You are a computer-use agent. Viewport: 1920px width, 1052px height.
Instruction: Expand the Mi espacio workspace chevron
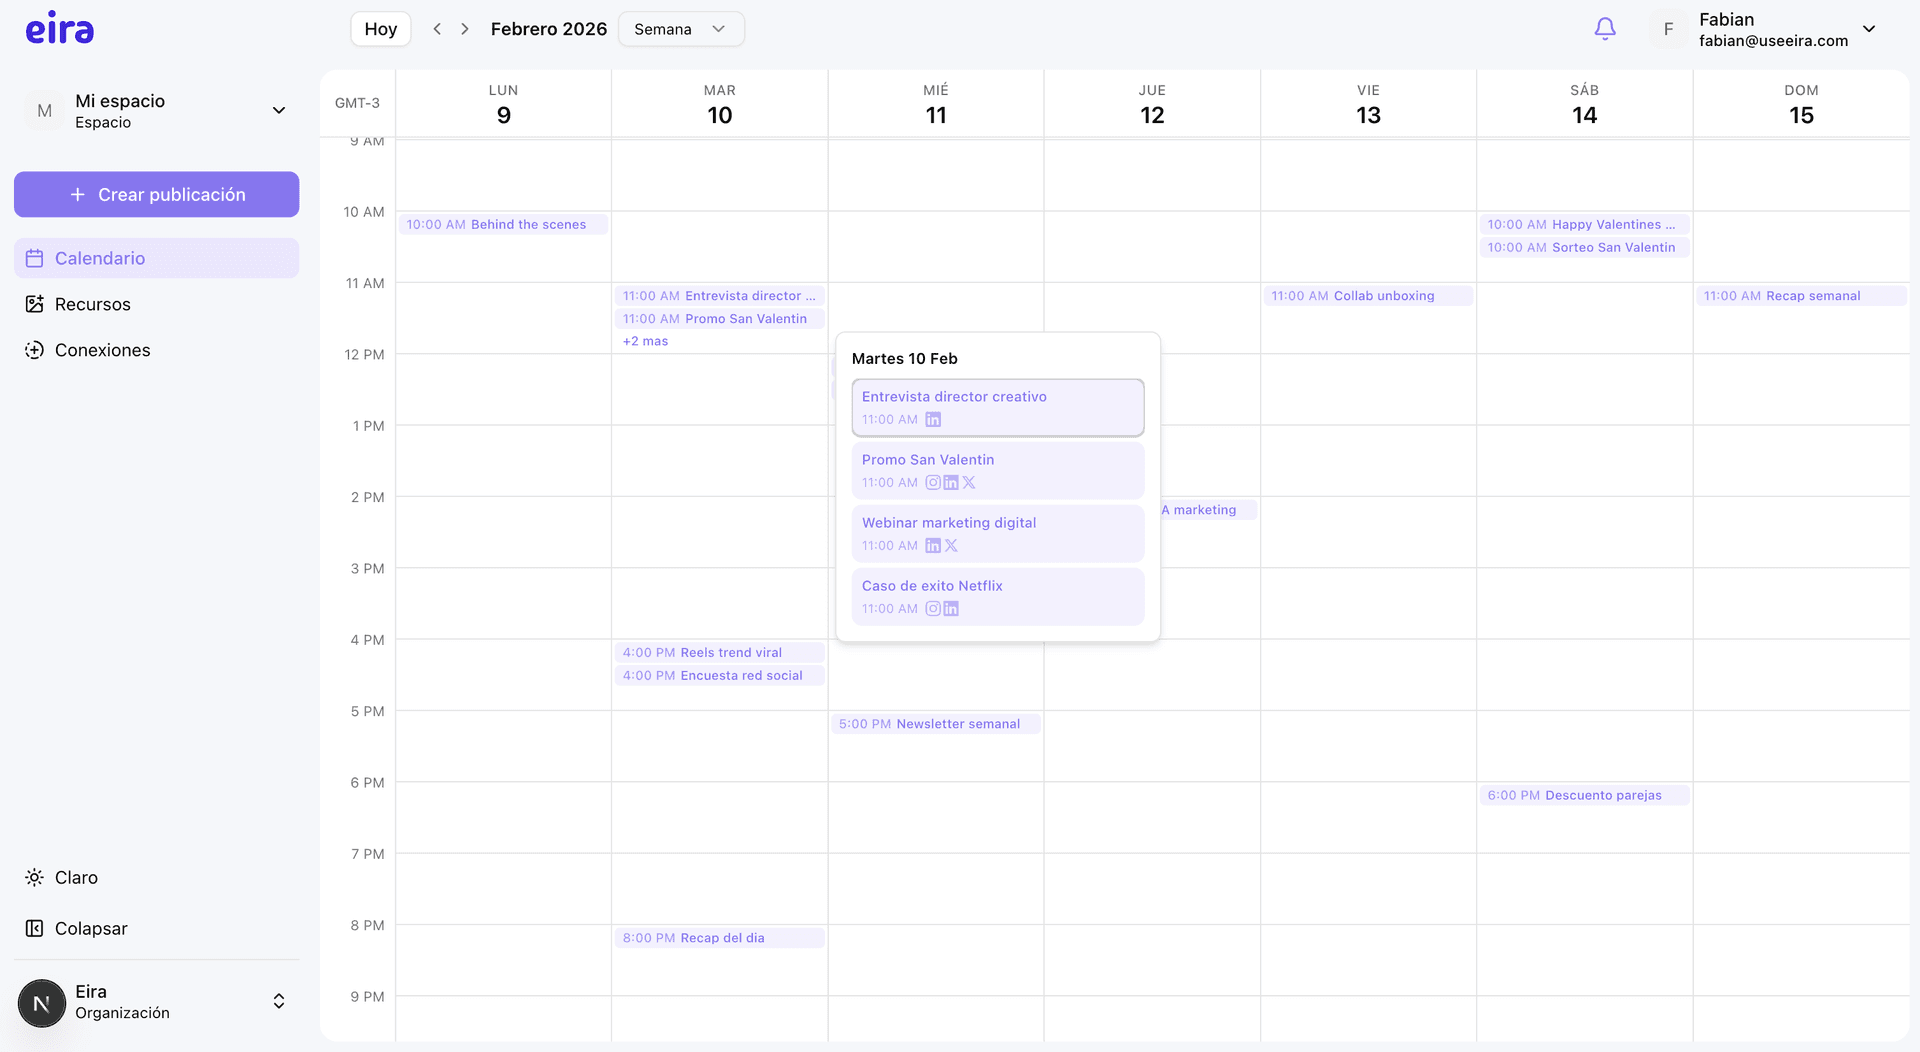point(279,110)
